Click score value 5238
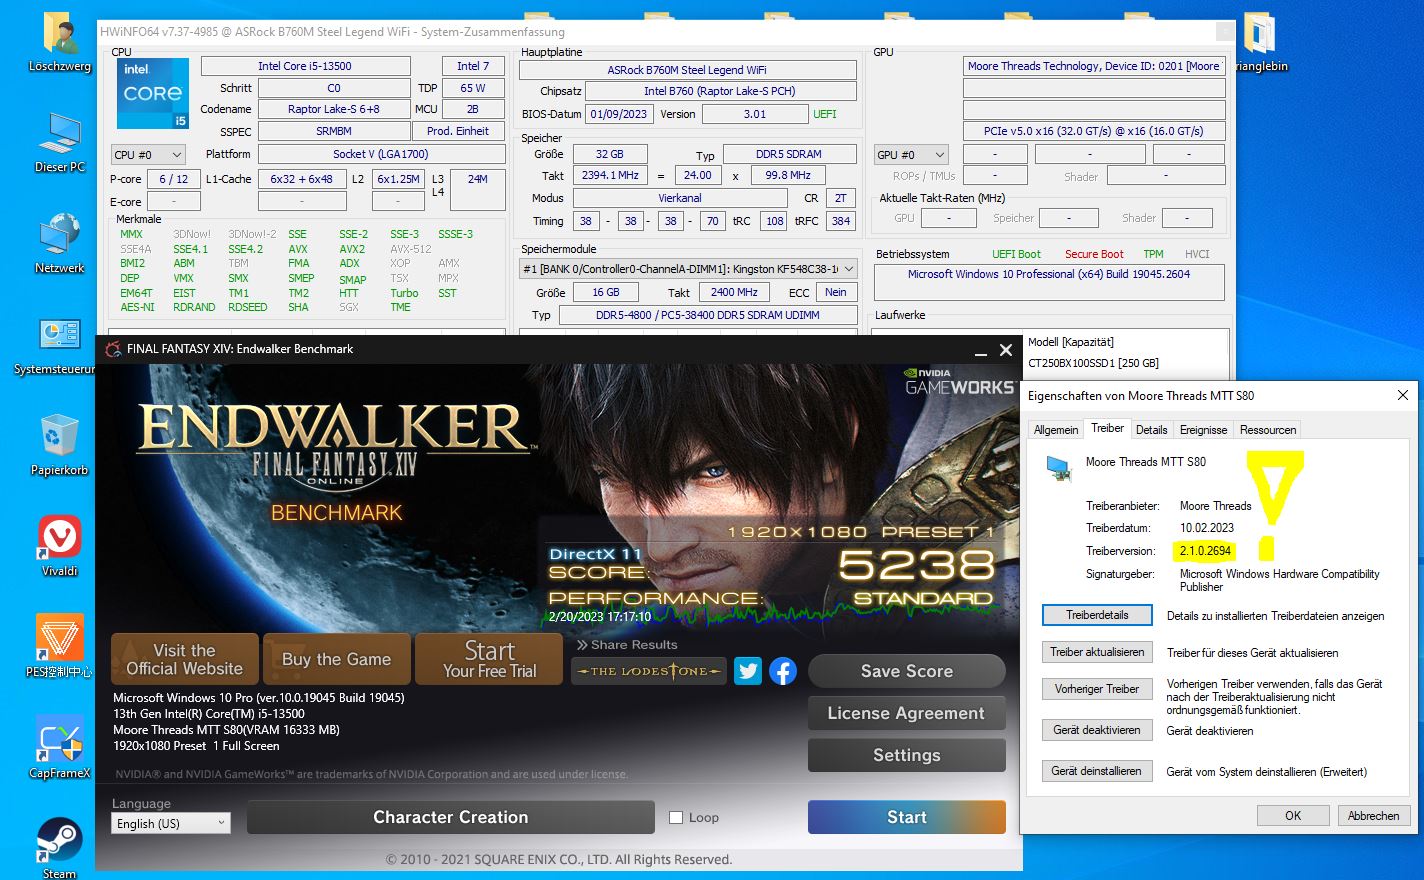Image resolution: width=1424 pixels, height=880 pixels. (x=916, y=566)
